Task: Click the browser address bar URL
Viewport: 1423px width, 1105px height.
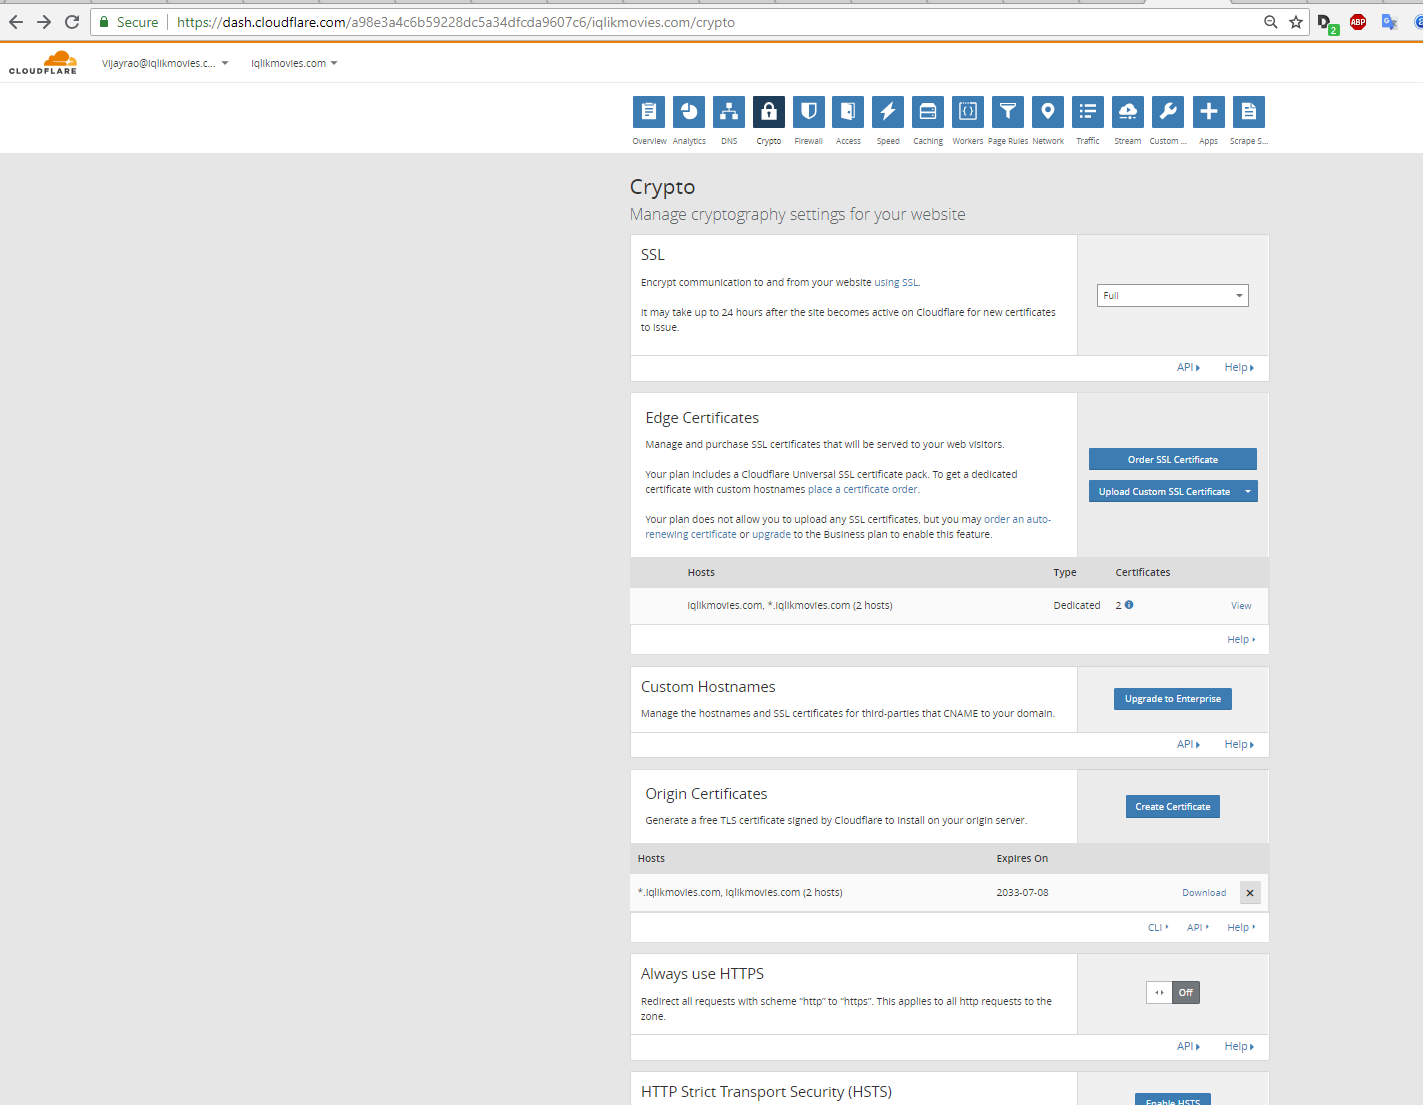Action: pos(456,22)
